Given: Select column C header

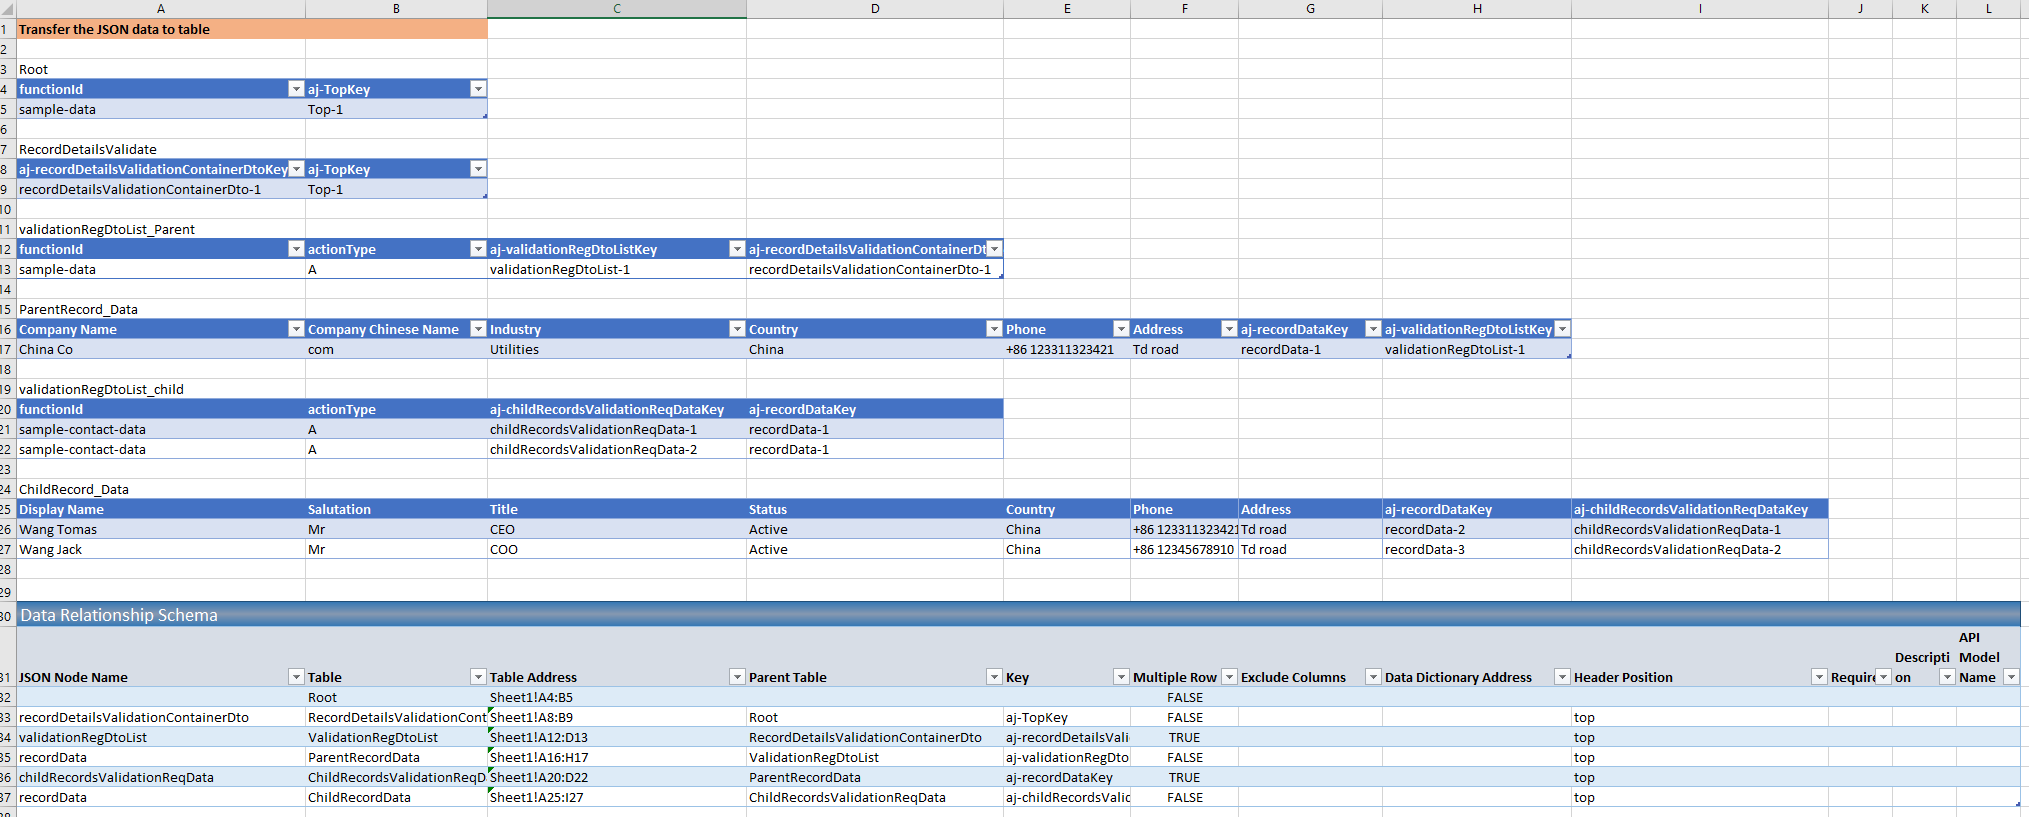Looking at the screenshot, I should pyautogui.click(x=616, y=9).
